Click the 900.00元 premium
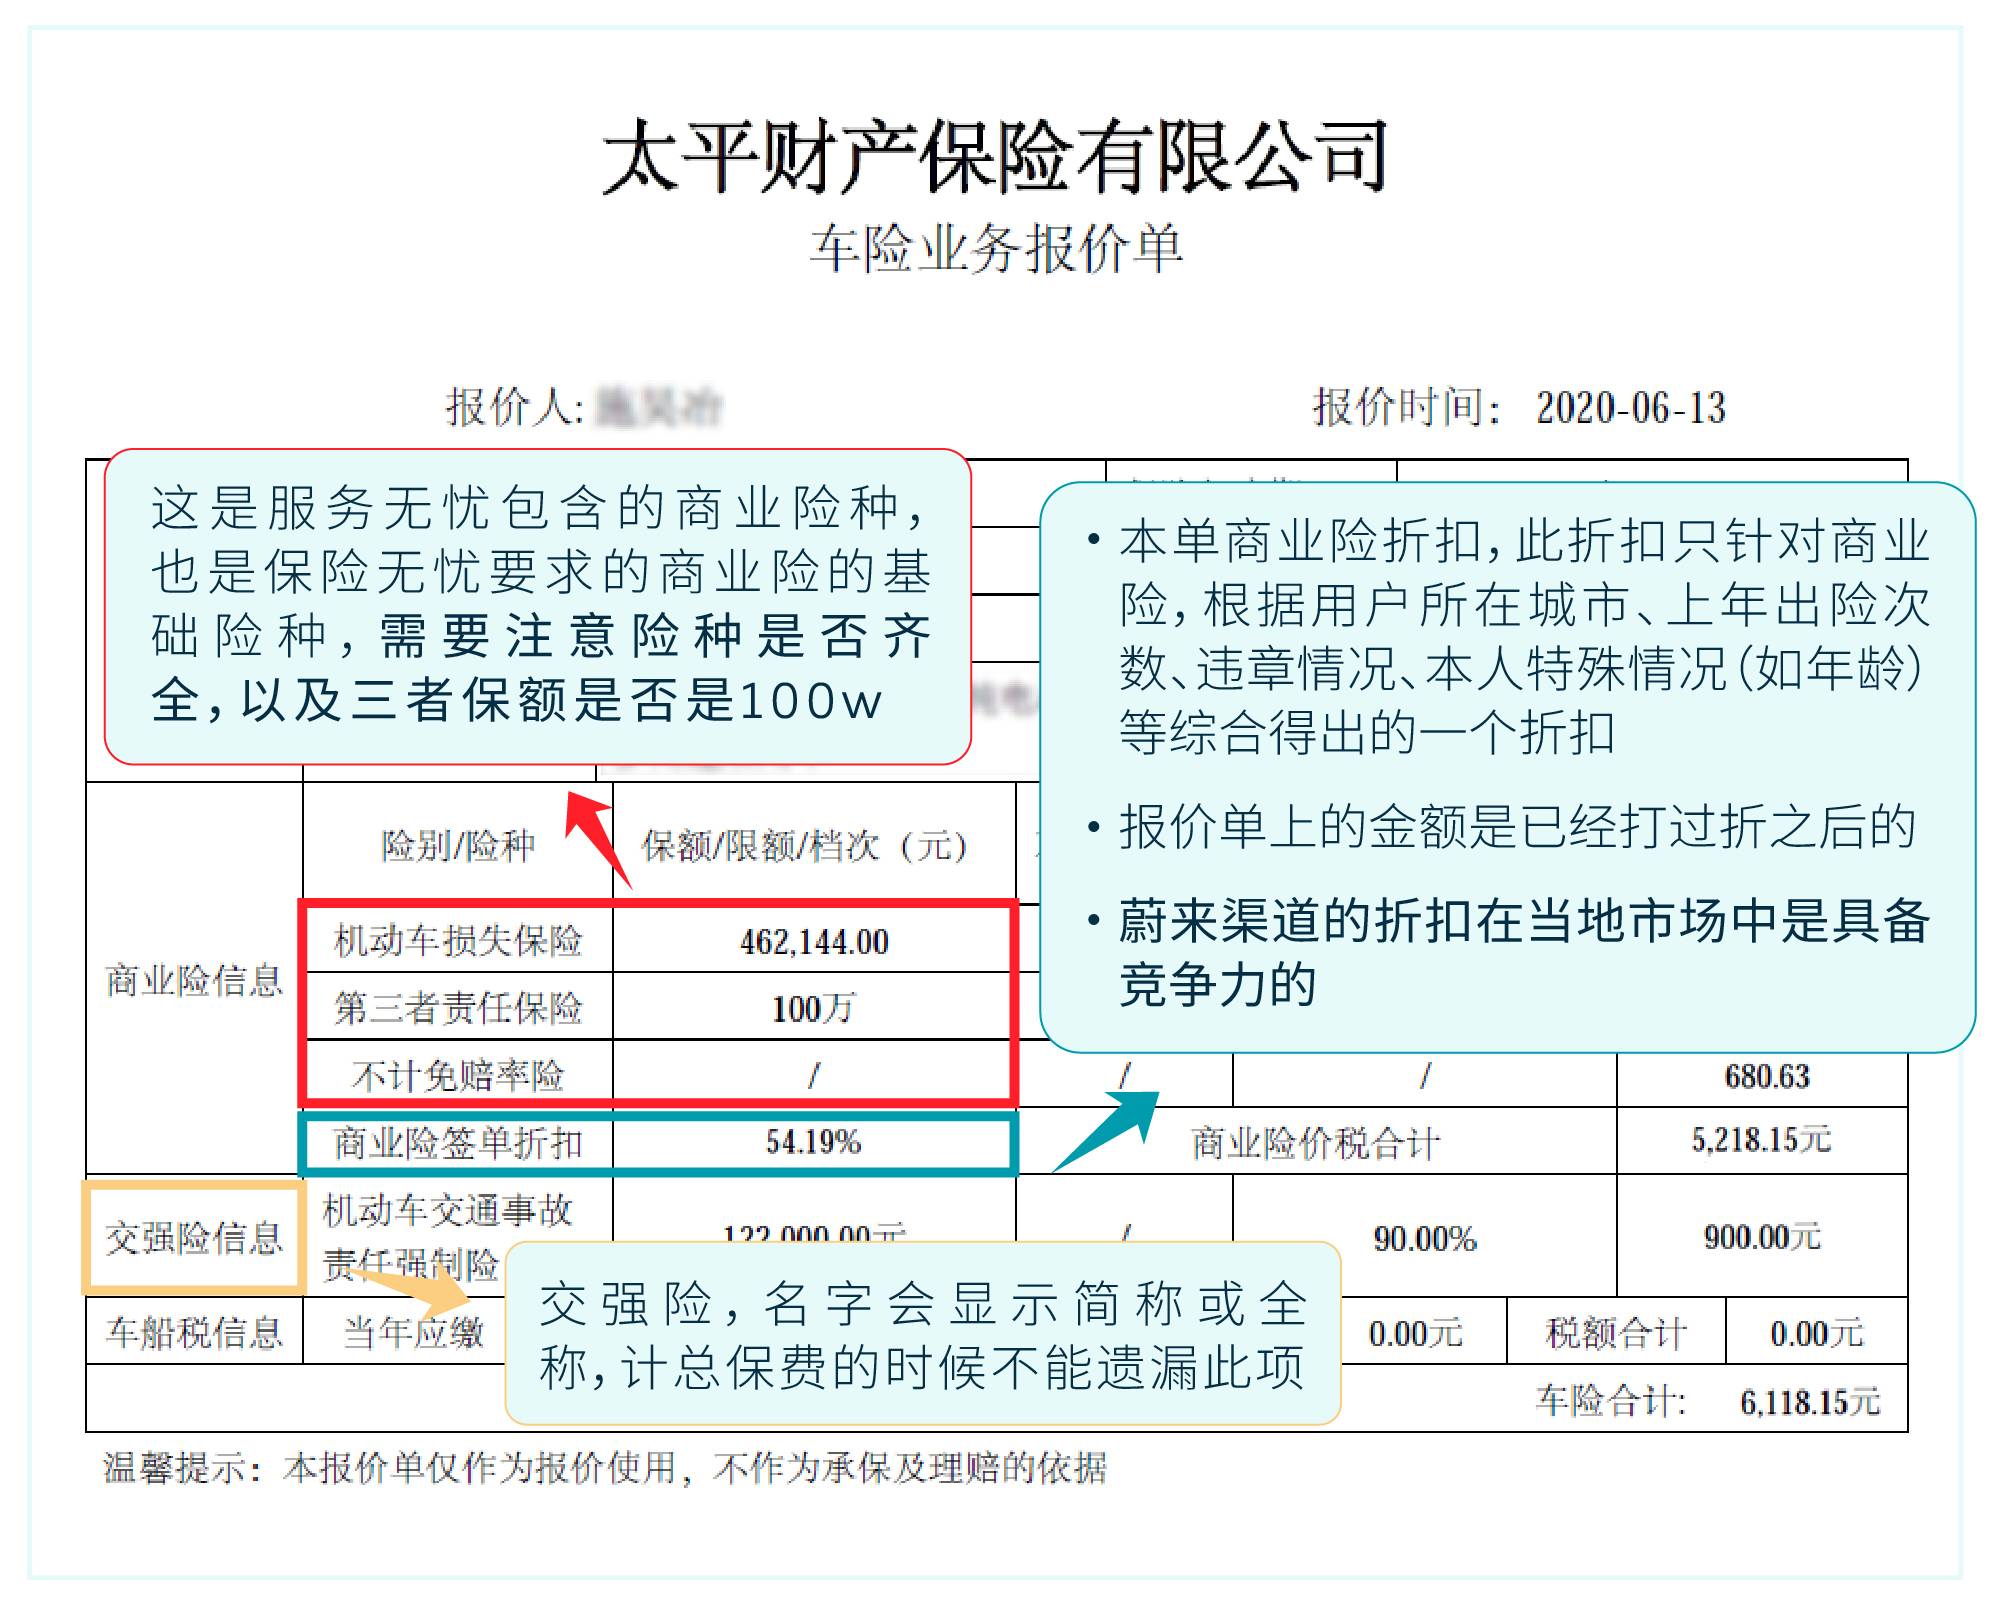 1762,1238
